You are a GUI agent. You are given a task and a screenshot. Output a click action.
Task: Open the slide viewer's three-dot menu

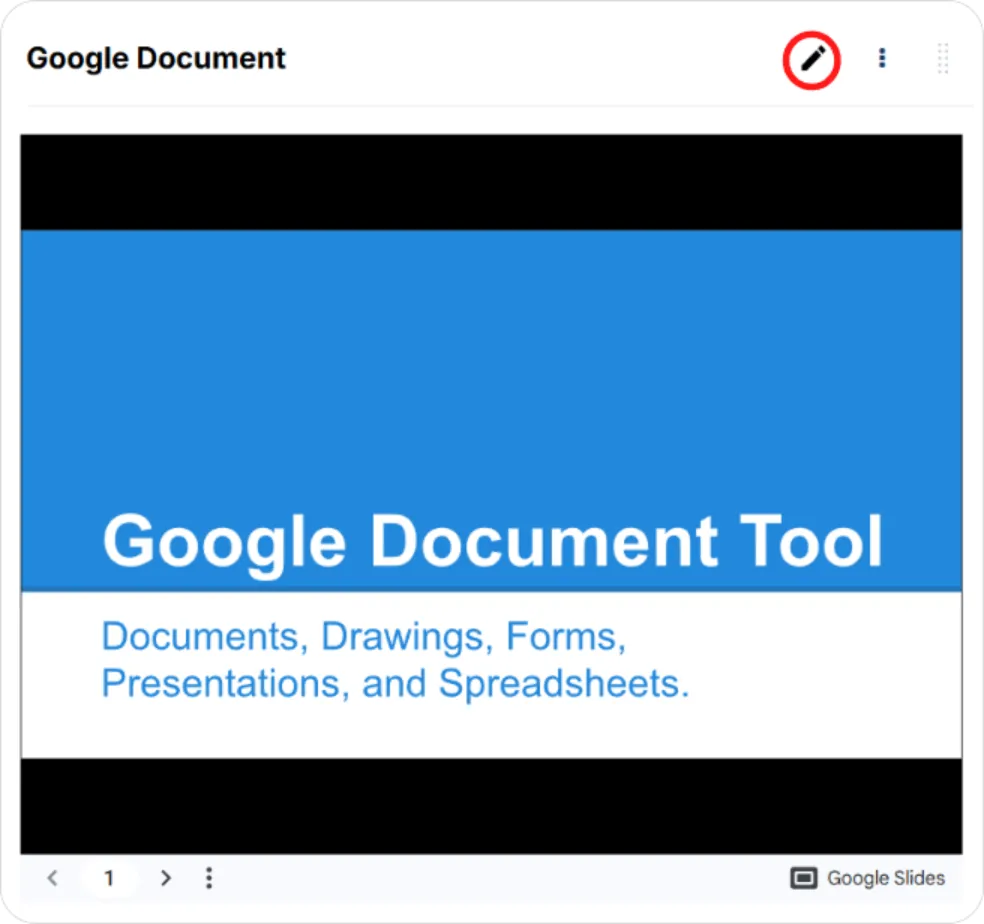pos(209,878)
